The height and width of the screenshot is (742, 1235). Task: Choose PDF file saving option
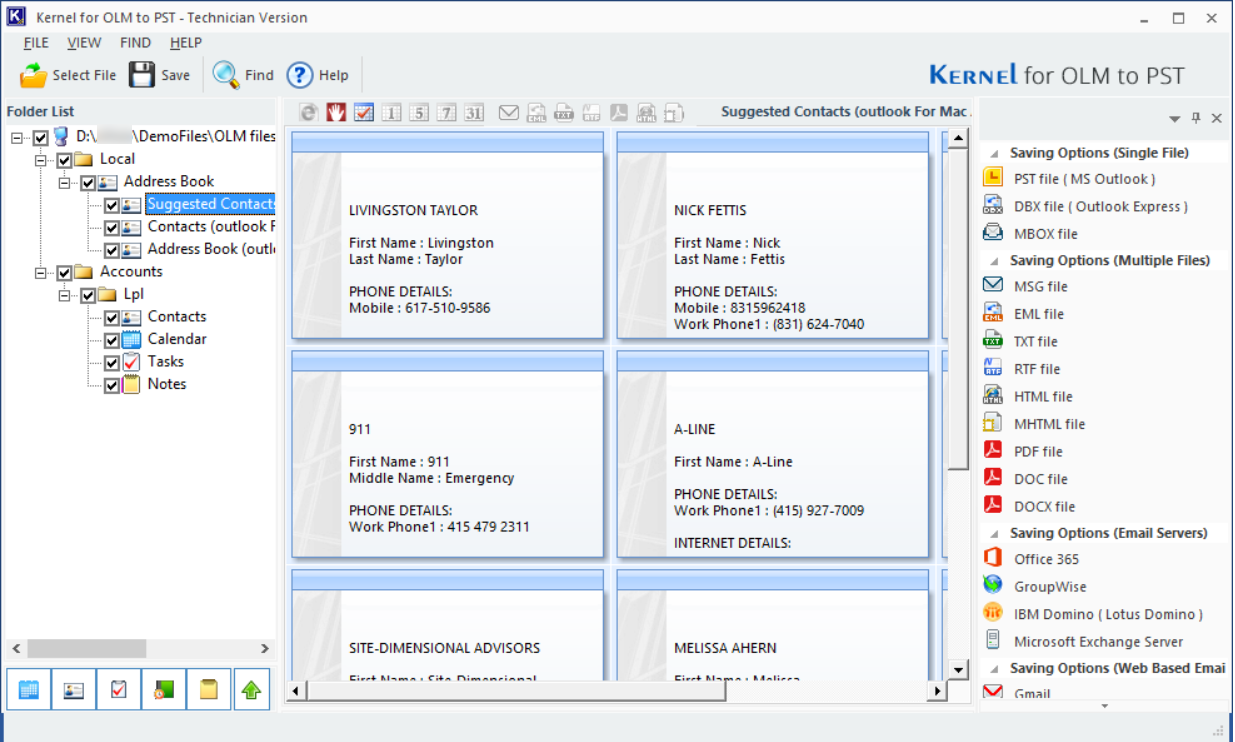point(1038,452)
